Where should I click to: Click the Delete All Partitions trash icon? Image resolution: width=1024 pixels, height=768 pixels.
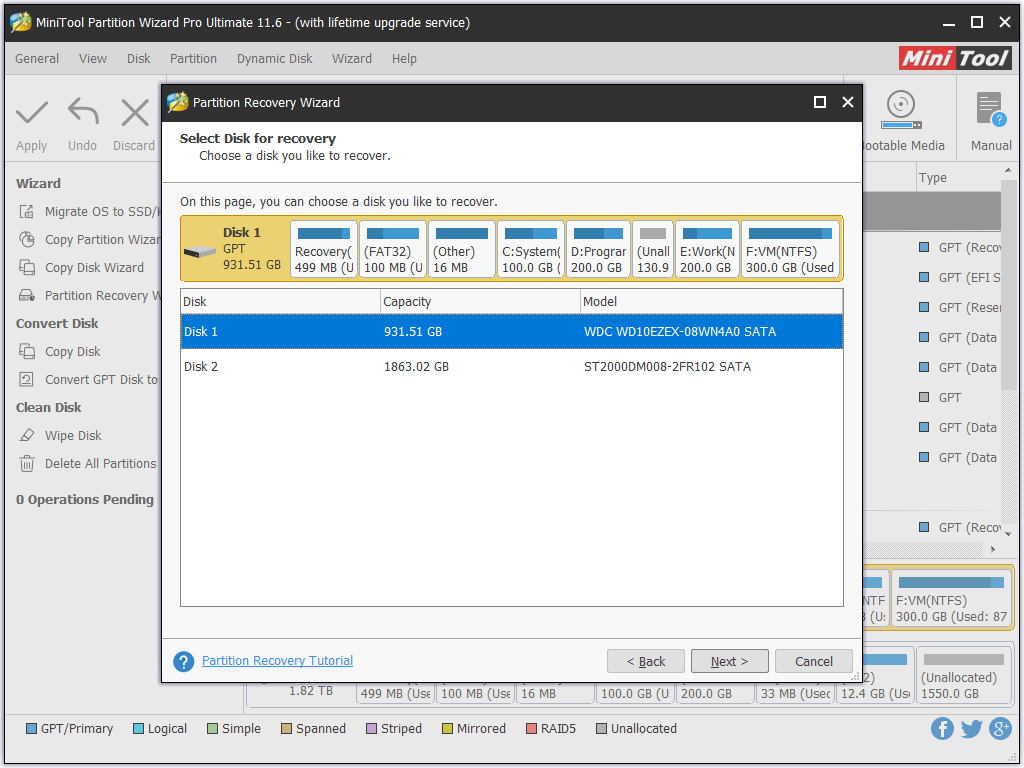[27, 464]
